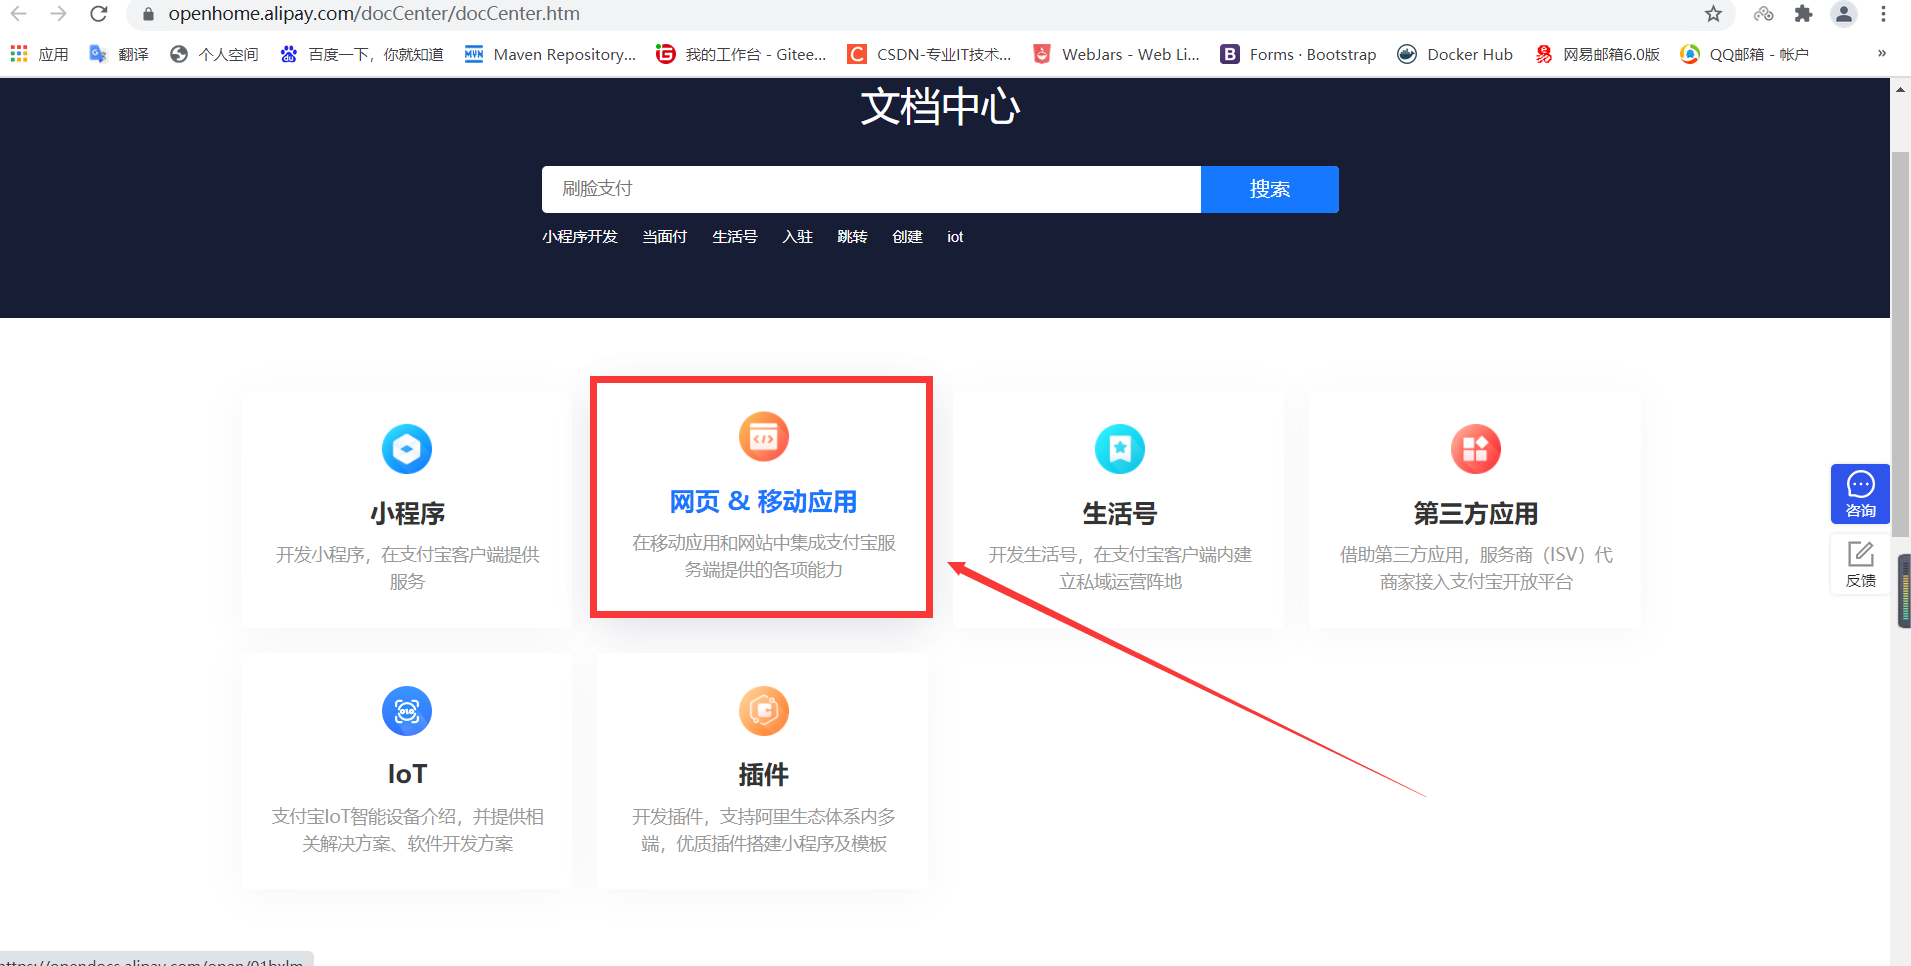Click the browser back arrow
The image size is (1911, 966).
tap(19, 14)
